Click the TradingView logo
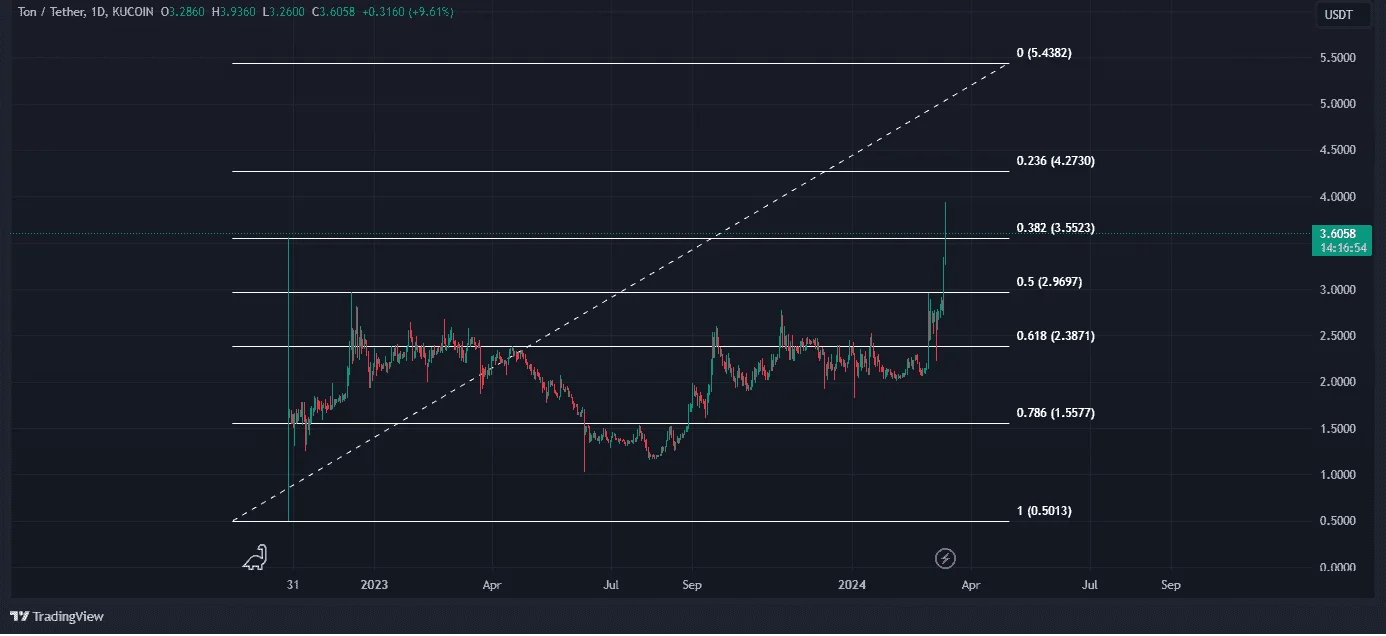The image size is (1386, 636). click(x=58, y=616)
